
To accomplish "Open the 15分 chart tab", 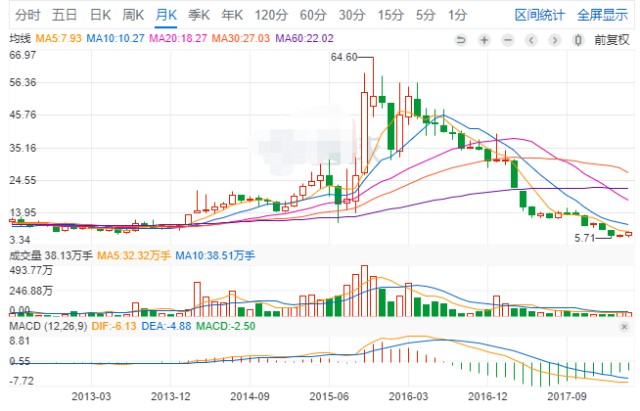I will 390,16.
